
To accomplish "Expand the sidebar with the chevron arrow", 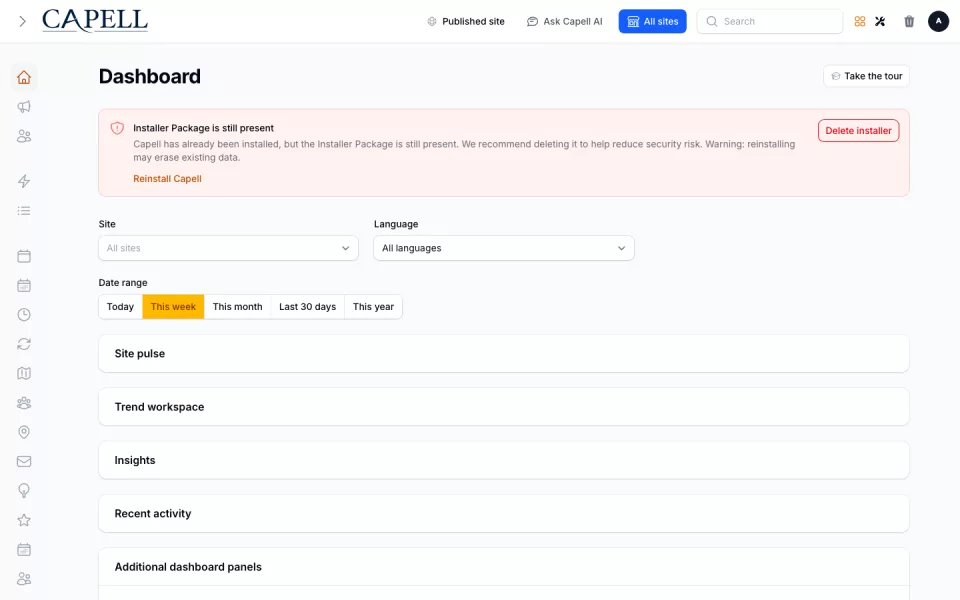I will [x=23, y=21].
